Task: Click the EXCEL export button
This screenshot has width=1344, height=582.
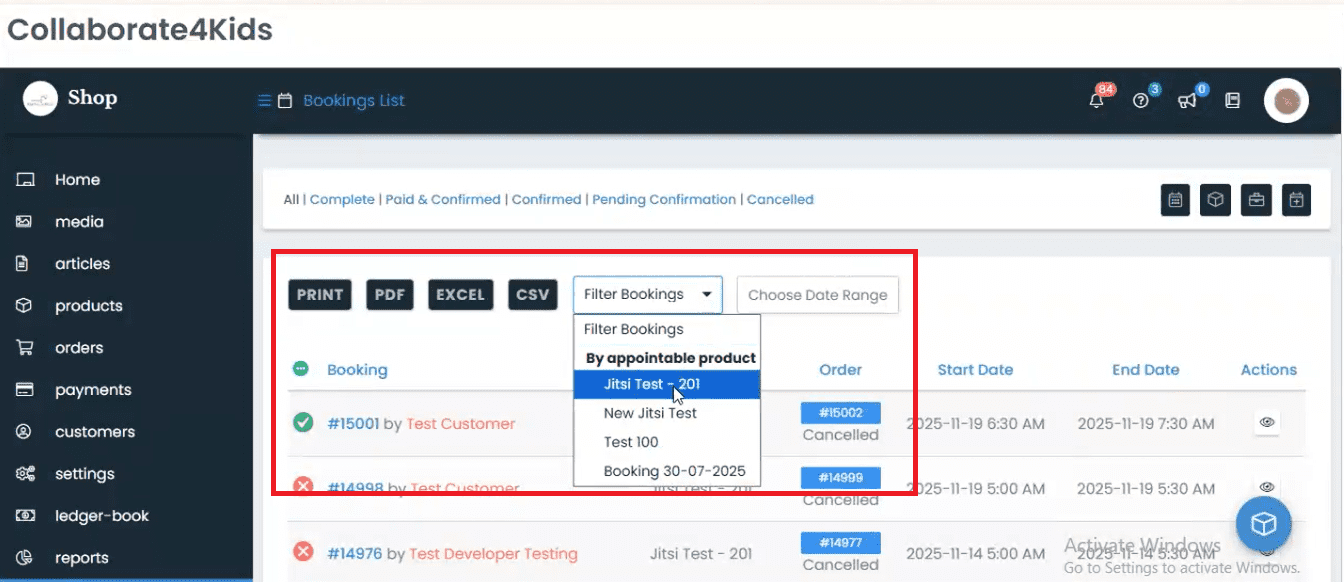Action: (460, 295)
